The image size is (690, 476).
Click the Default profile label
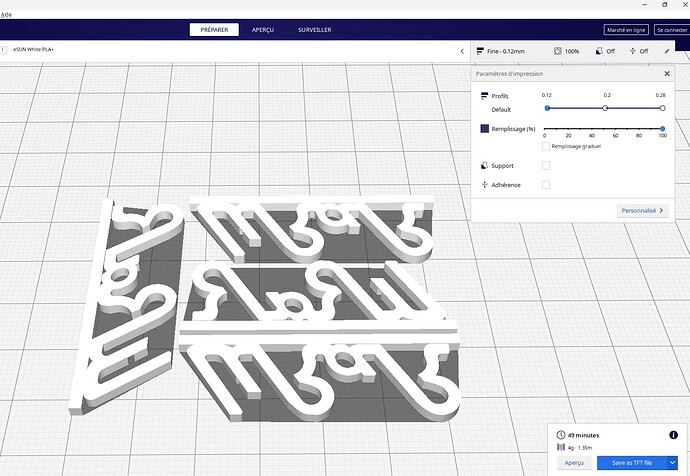coord(501,110)
